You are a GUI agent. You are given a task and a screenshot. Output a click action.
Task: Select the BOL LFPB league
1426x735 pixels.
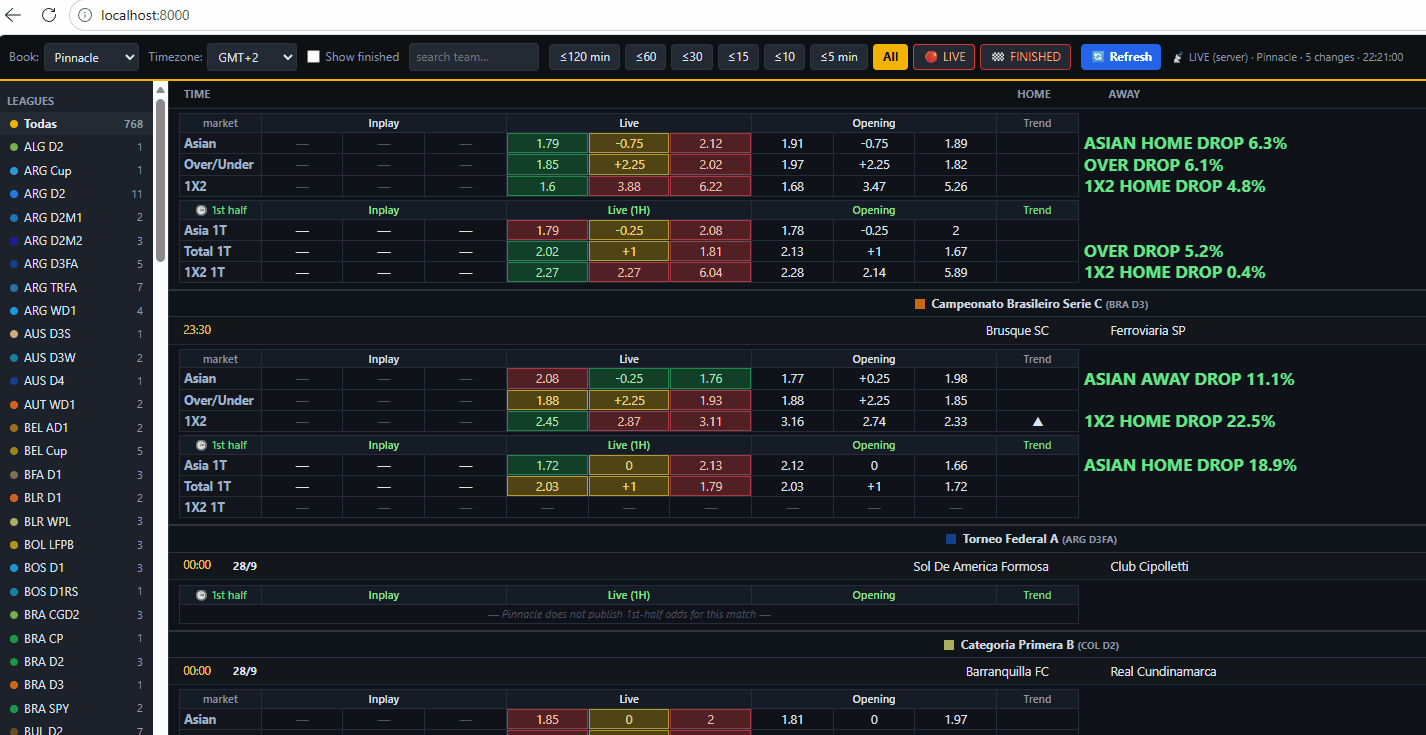(x=77, y=545)
